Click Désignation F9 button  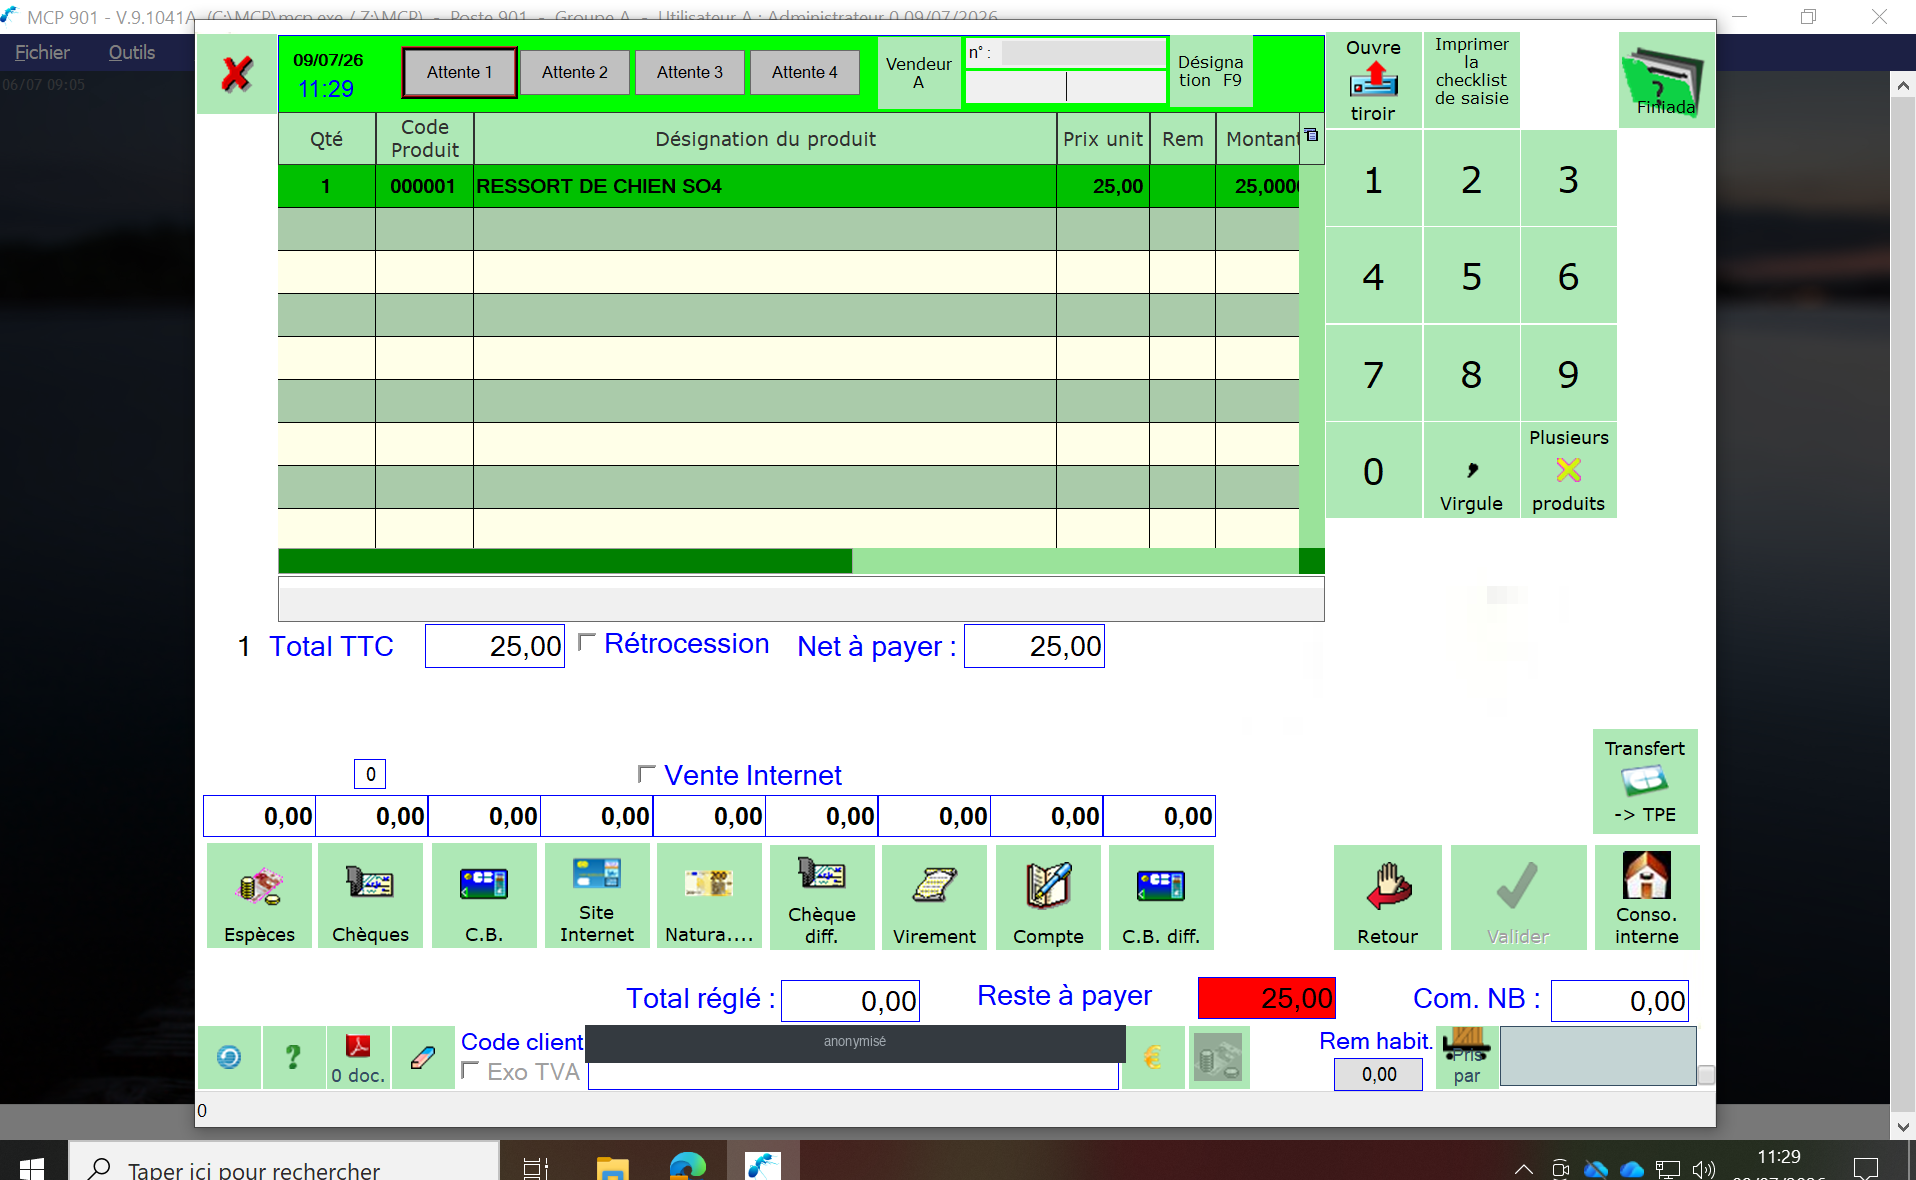click(x=1210, y=72)
